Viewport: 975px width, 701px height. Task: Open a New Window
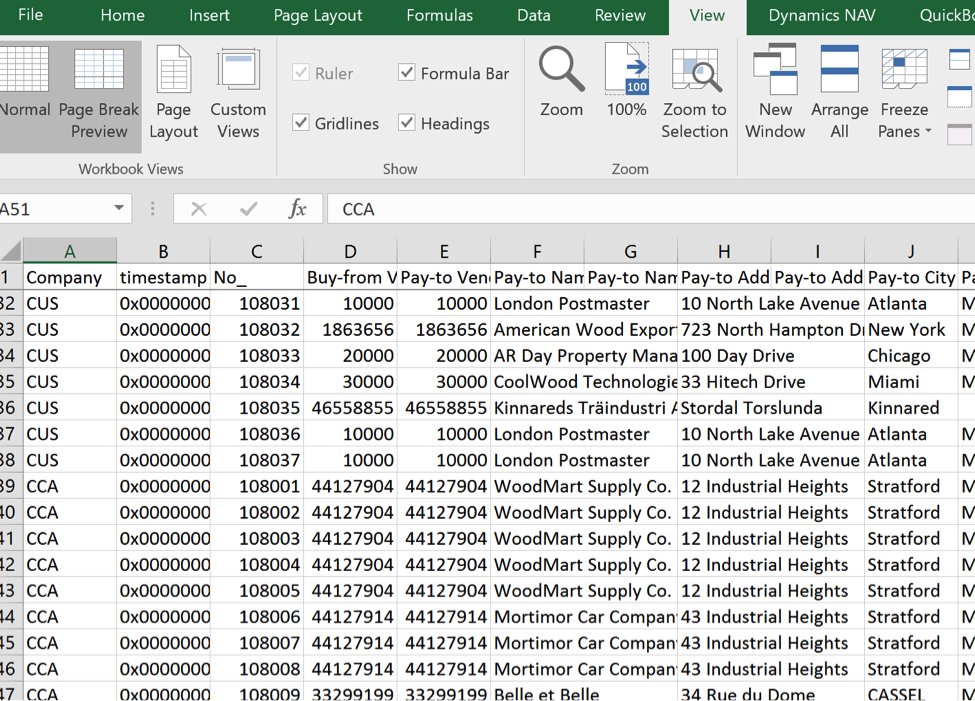pos(775,93)
